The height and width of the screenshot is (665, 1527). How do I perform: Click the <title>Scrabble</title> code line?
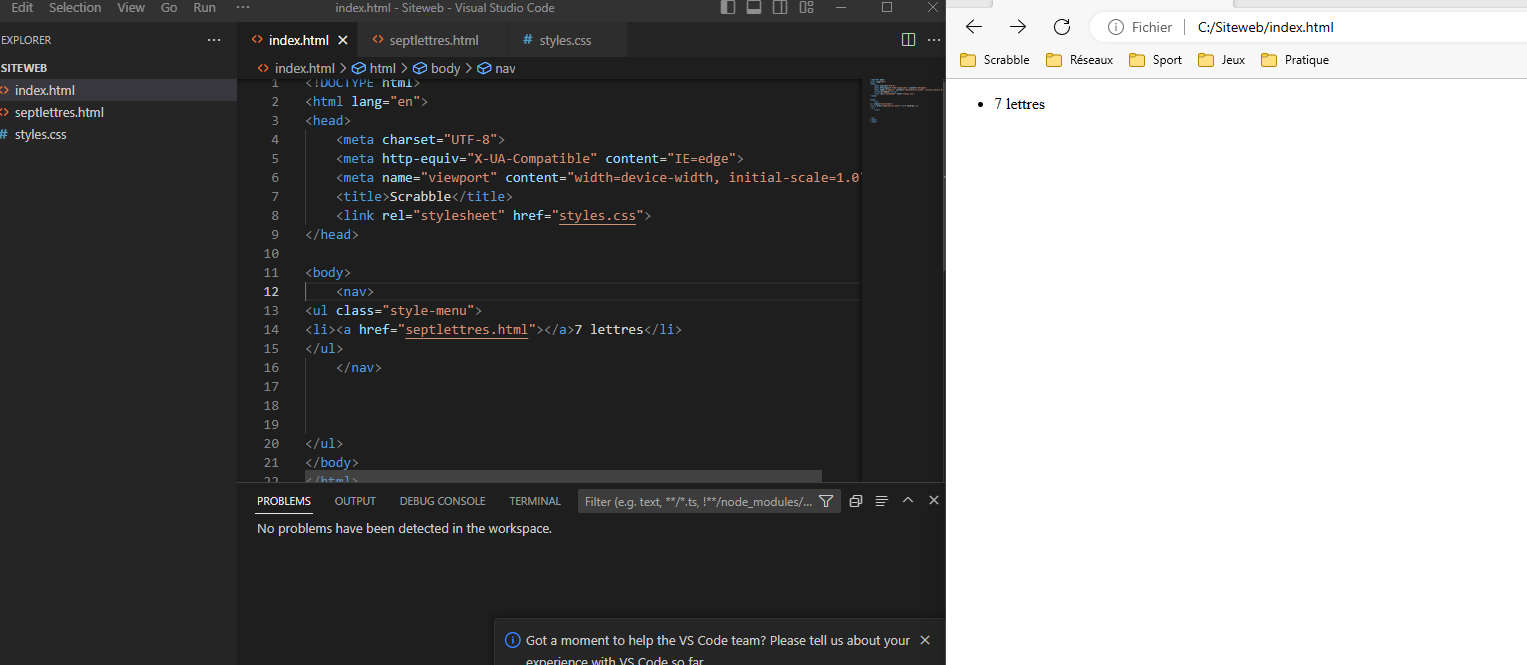point(424,196)
